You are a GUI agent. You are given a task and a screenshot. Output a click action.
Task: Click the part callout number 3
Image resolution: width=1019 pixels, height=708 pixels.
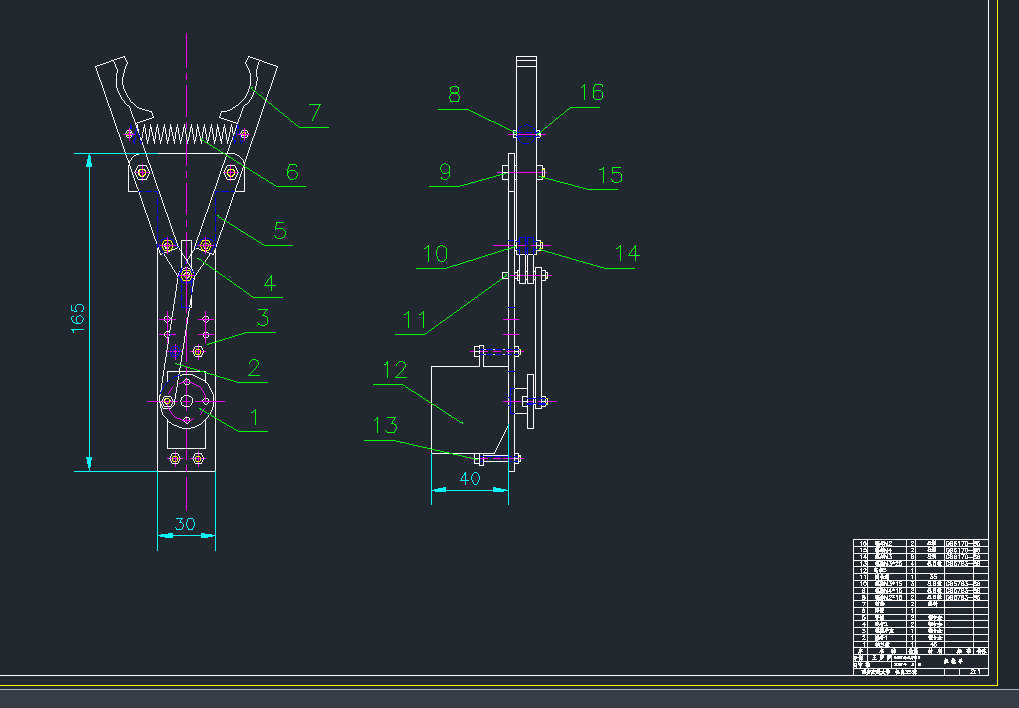(x=263, y=319)
